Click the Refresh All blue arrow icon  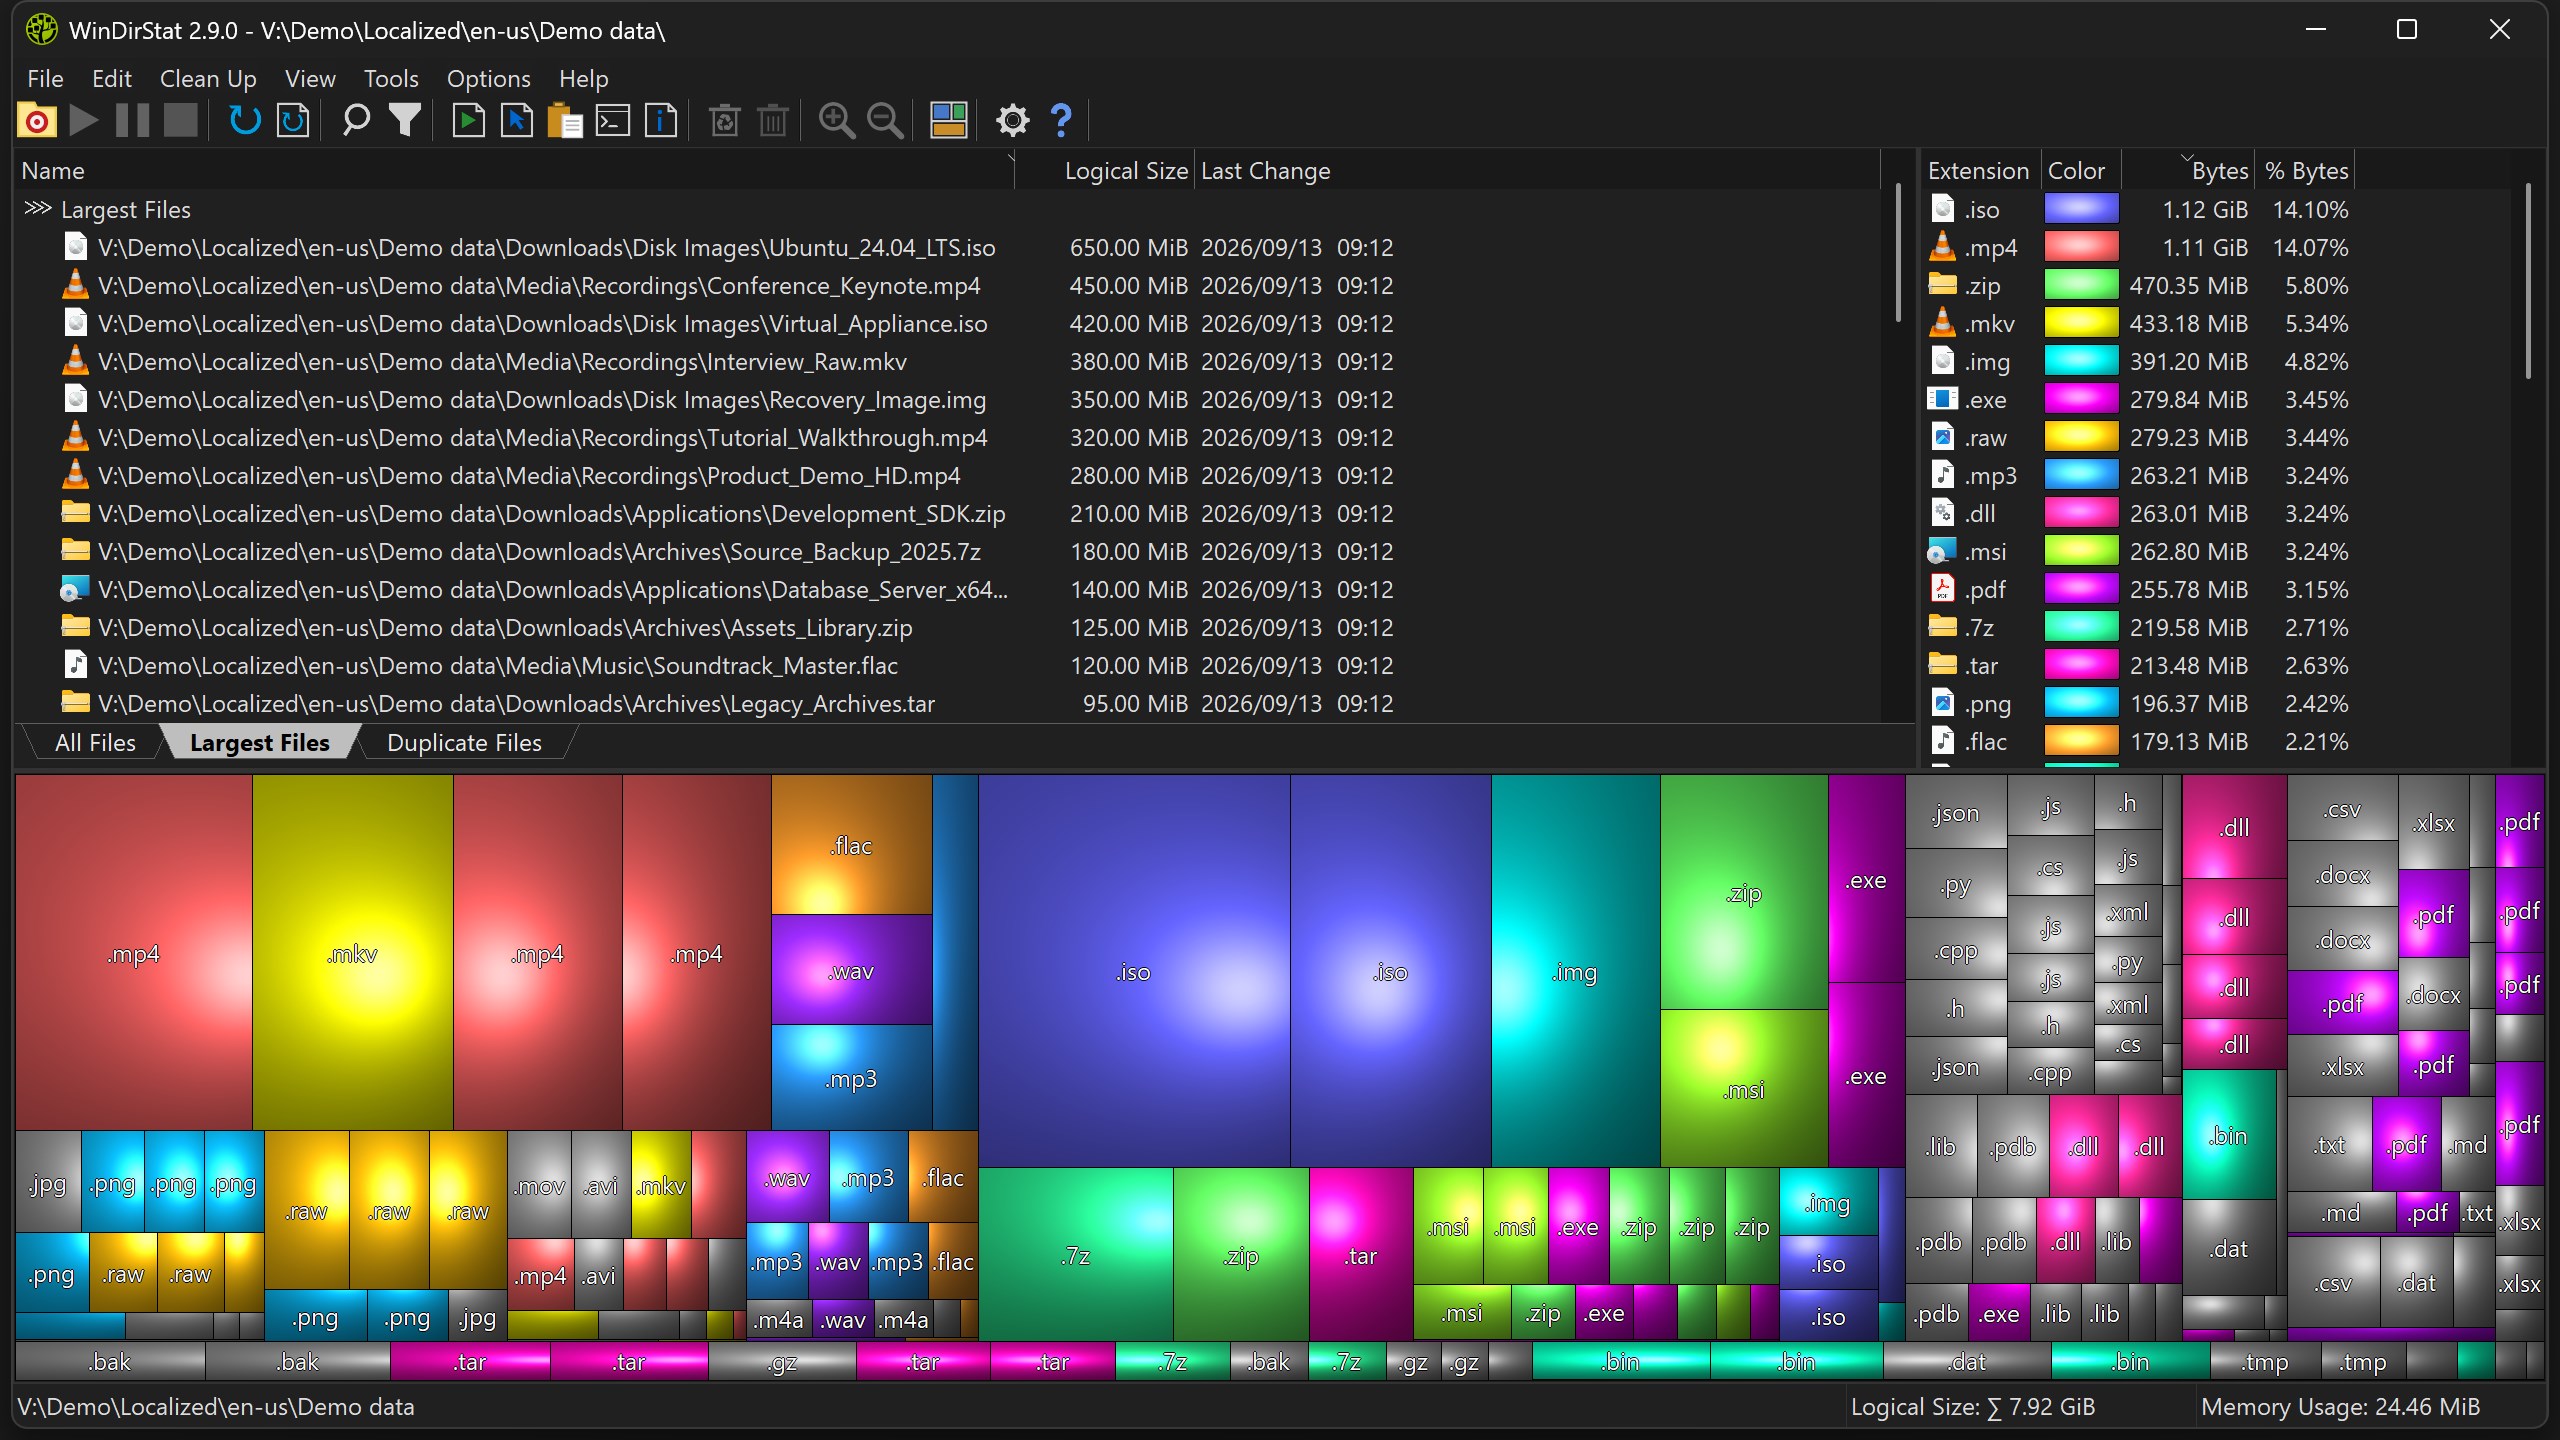pyautogui.click(x=245, y=121)
